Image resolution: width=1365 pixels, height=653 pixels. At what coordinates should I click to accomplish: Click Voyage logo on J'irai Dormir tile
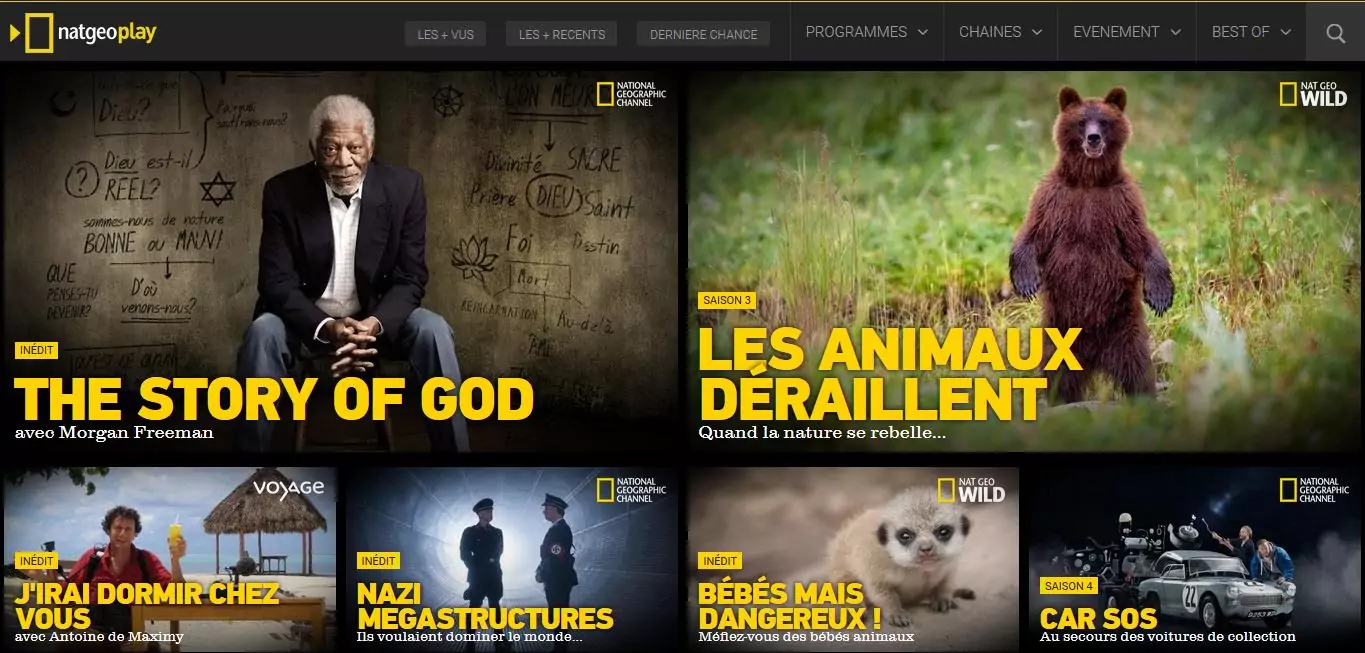coord(289,488)
